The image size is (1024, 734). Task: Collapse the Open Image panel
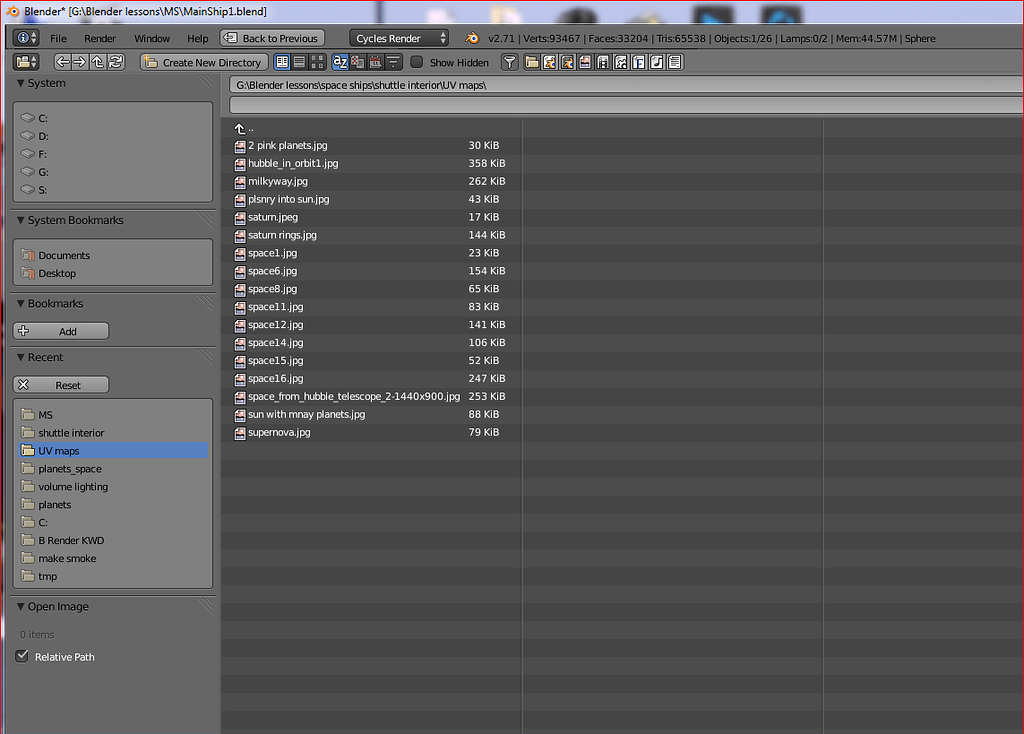tap(21, 606)
